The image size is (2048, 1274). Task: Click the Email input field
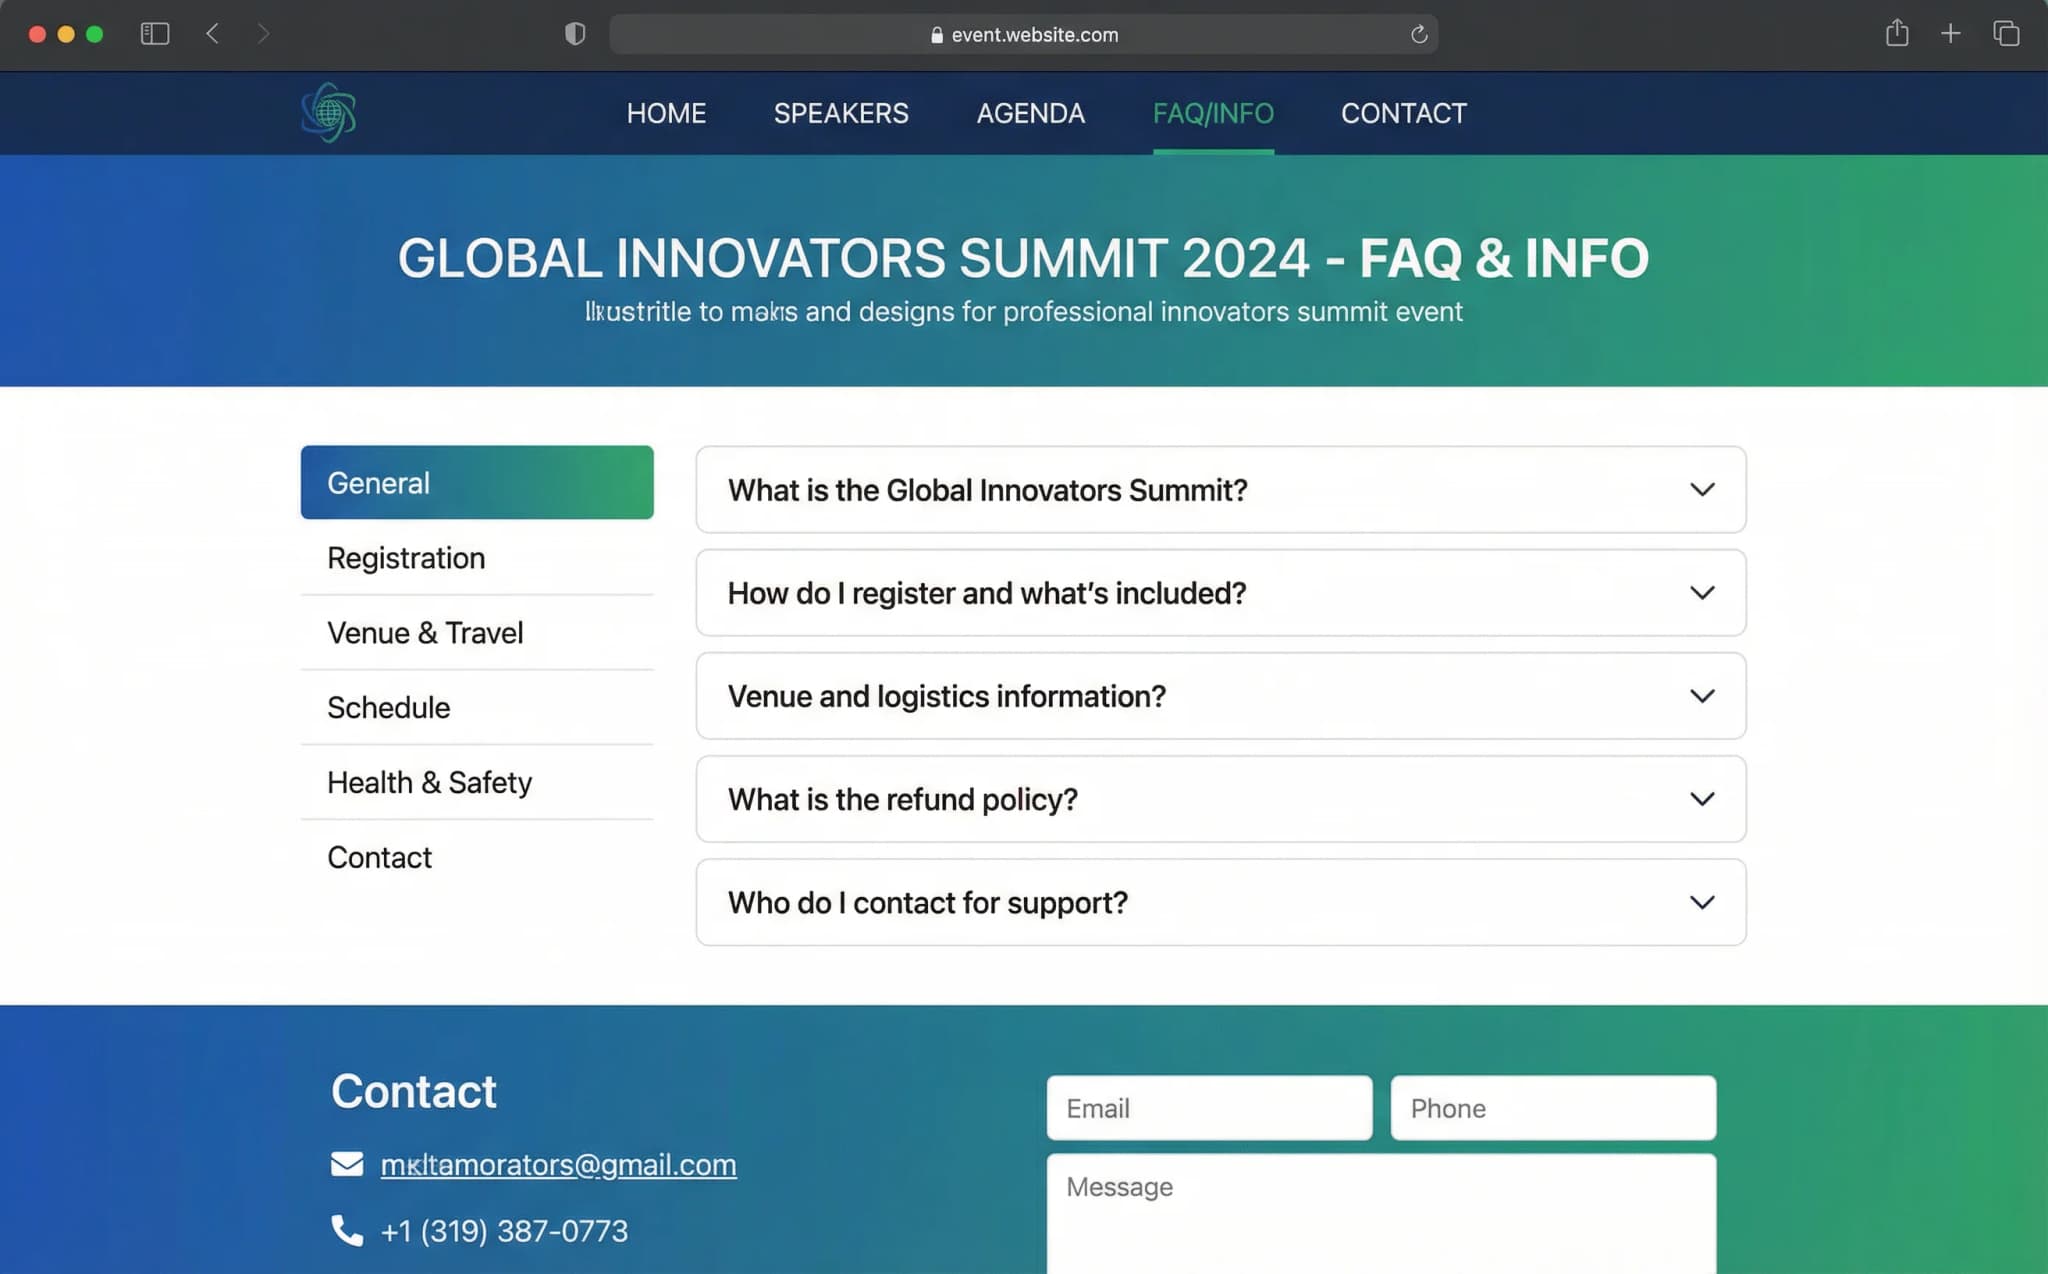coord(1209,1107)
